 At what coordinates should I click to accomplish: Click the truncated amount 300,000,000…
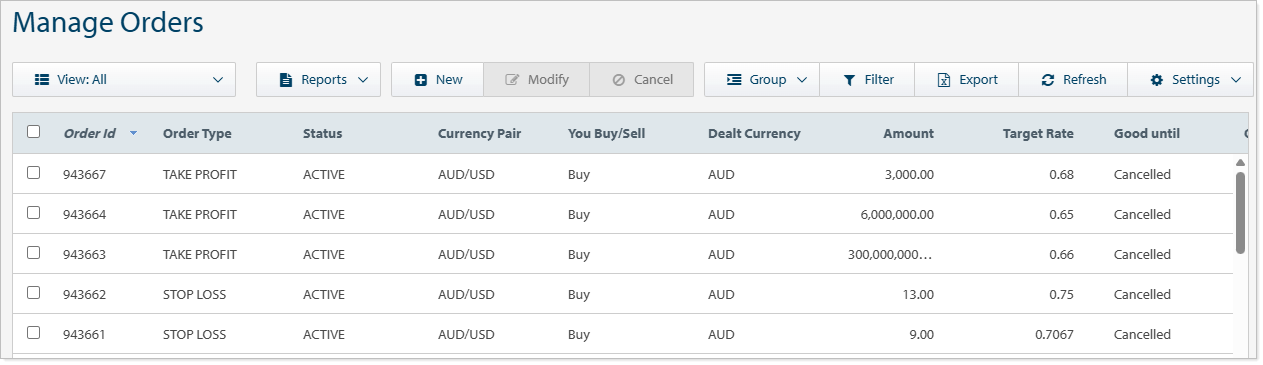pos(890,254)
